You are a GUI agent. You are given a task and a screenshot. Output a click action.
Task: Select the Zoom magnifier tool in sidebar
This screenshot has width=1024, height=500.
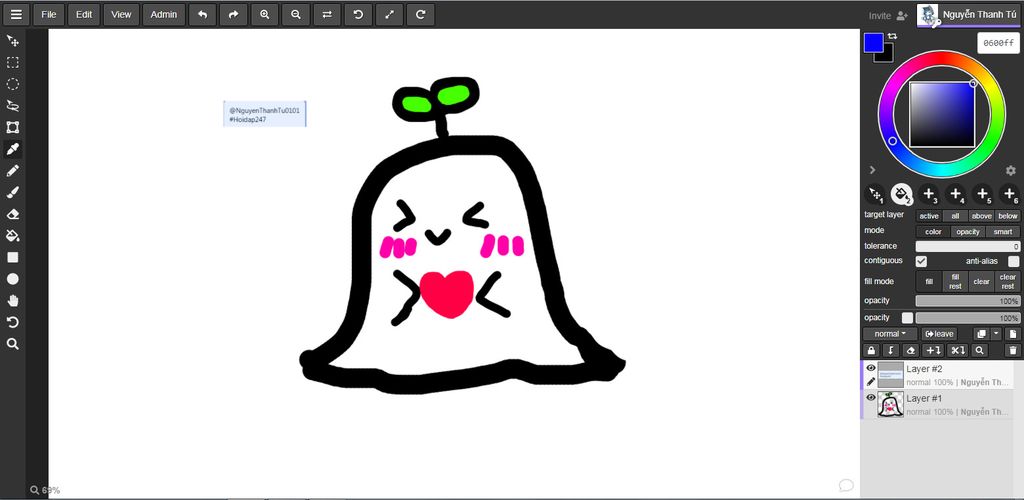(12, 344)
